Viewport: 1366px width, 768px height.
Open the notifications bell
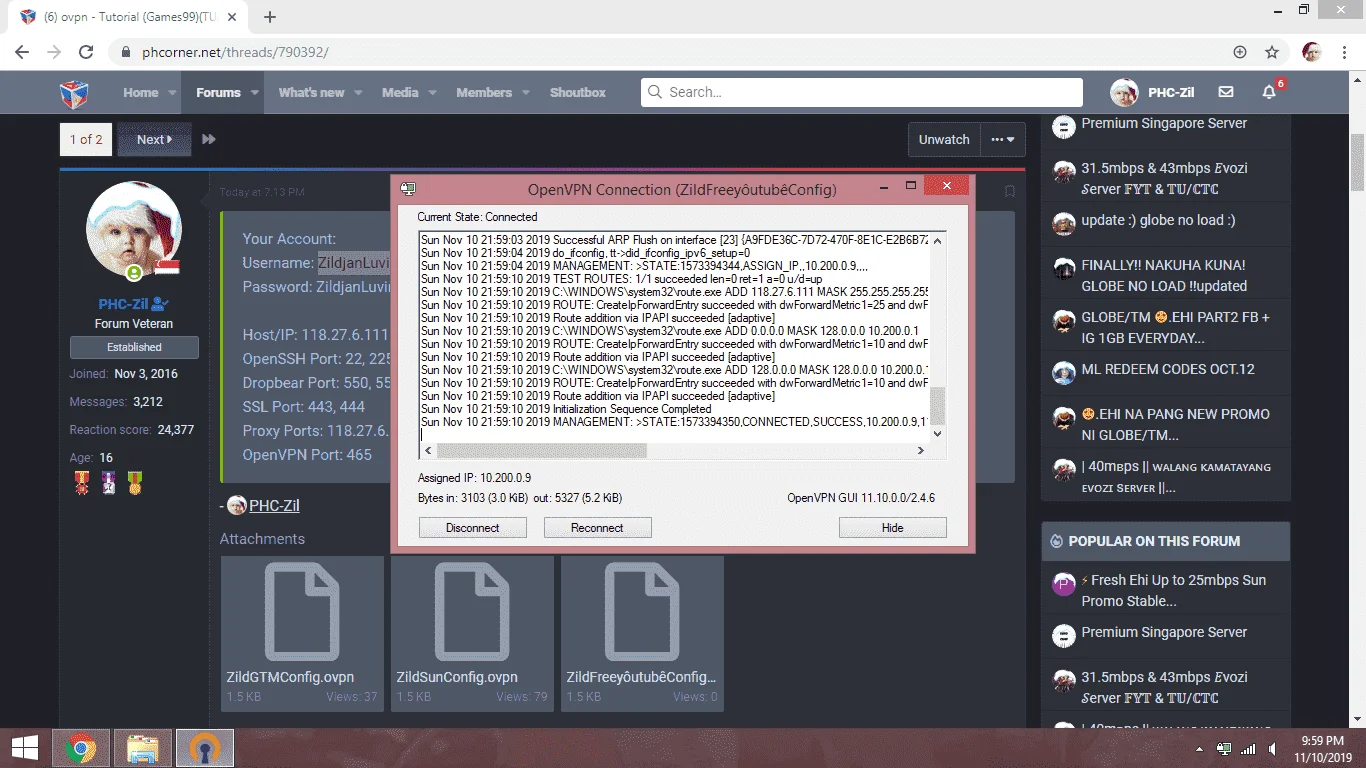tap(1270, 92)
